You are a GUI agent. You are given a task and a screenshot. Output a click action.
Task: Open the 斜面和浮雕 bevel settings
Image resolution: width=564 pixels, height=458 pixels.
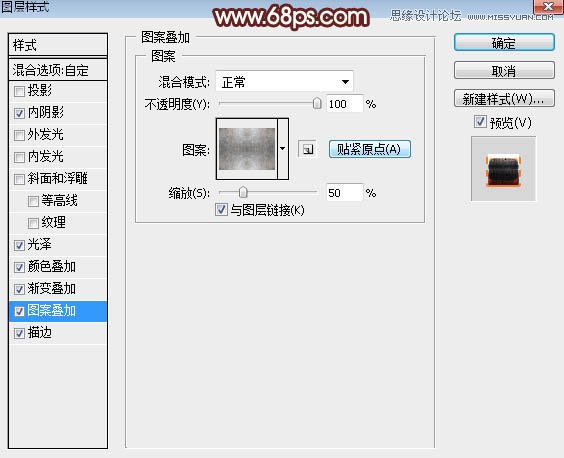(x=58, y=178)
